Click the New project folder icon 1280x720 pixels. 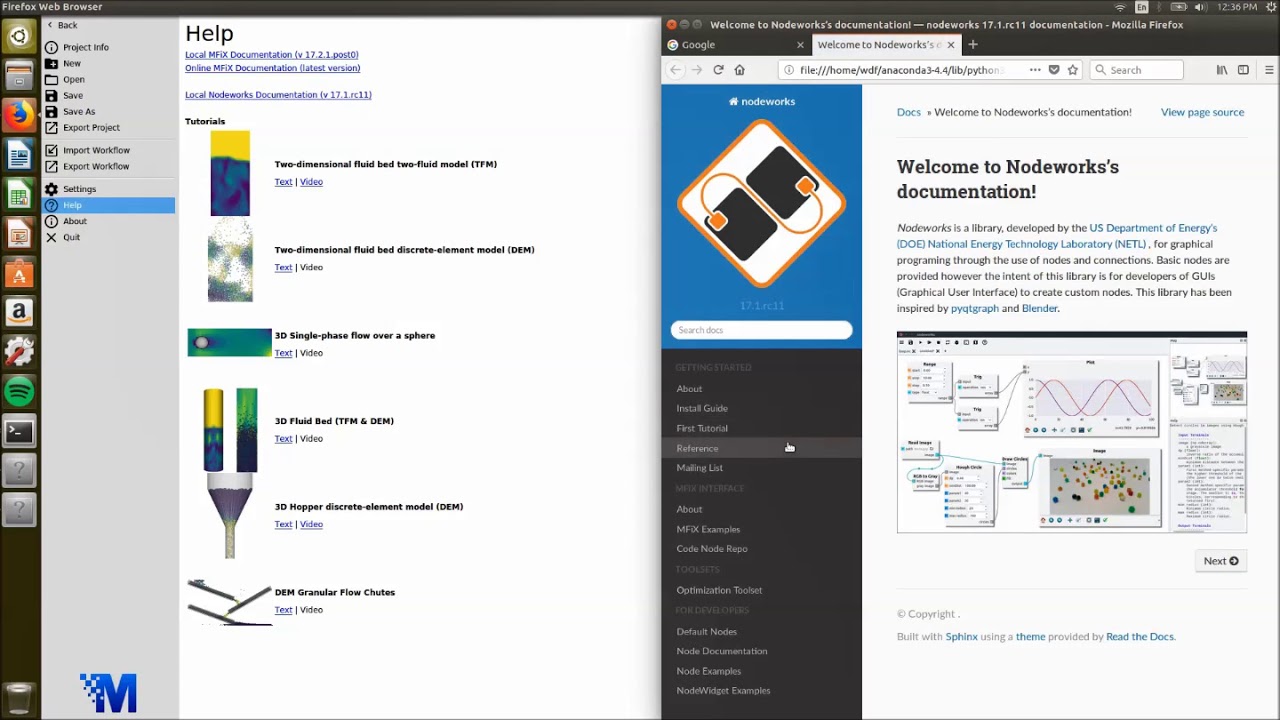(51, 63)
